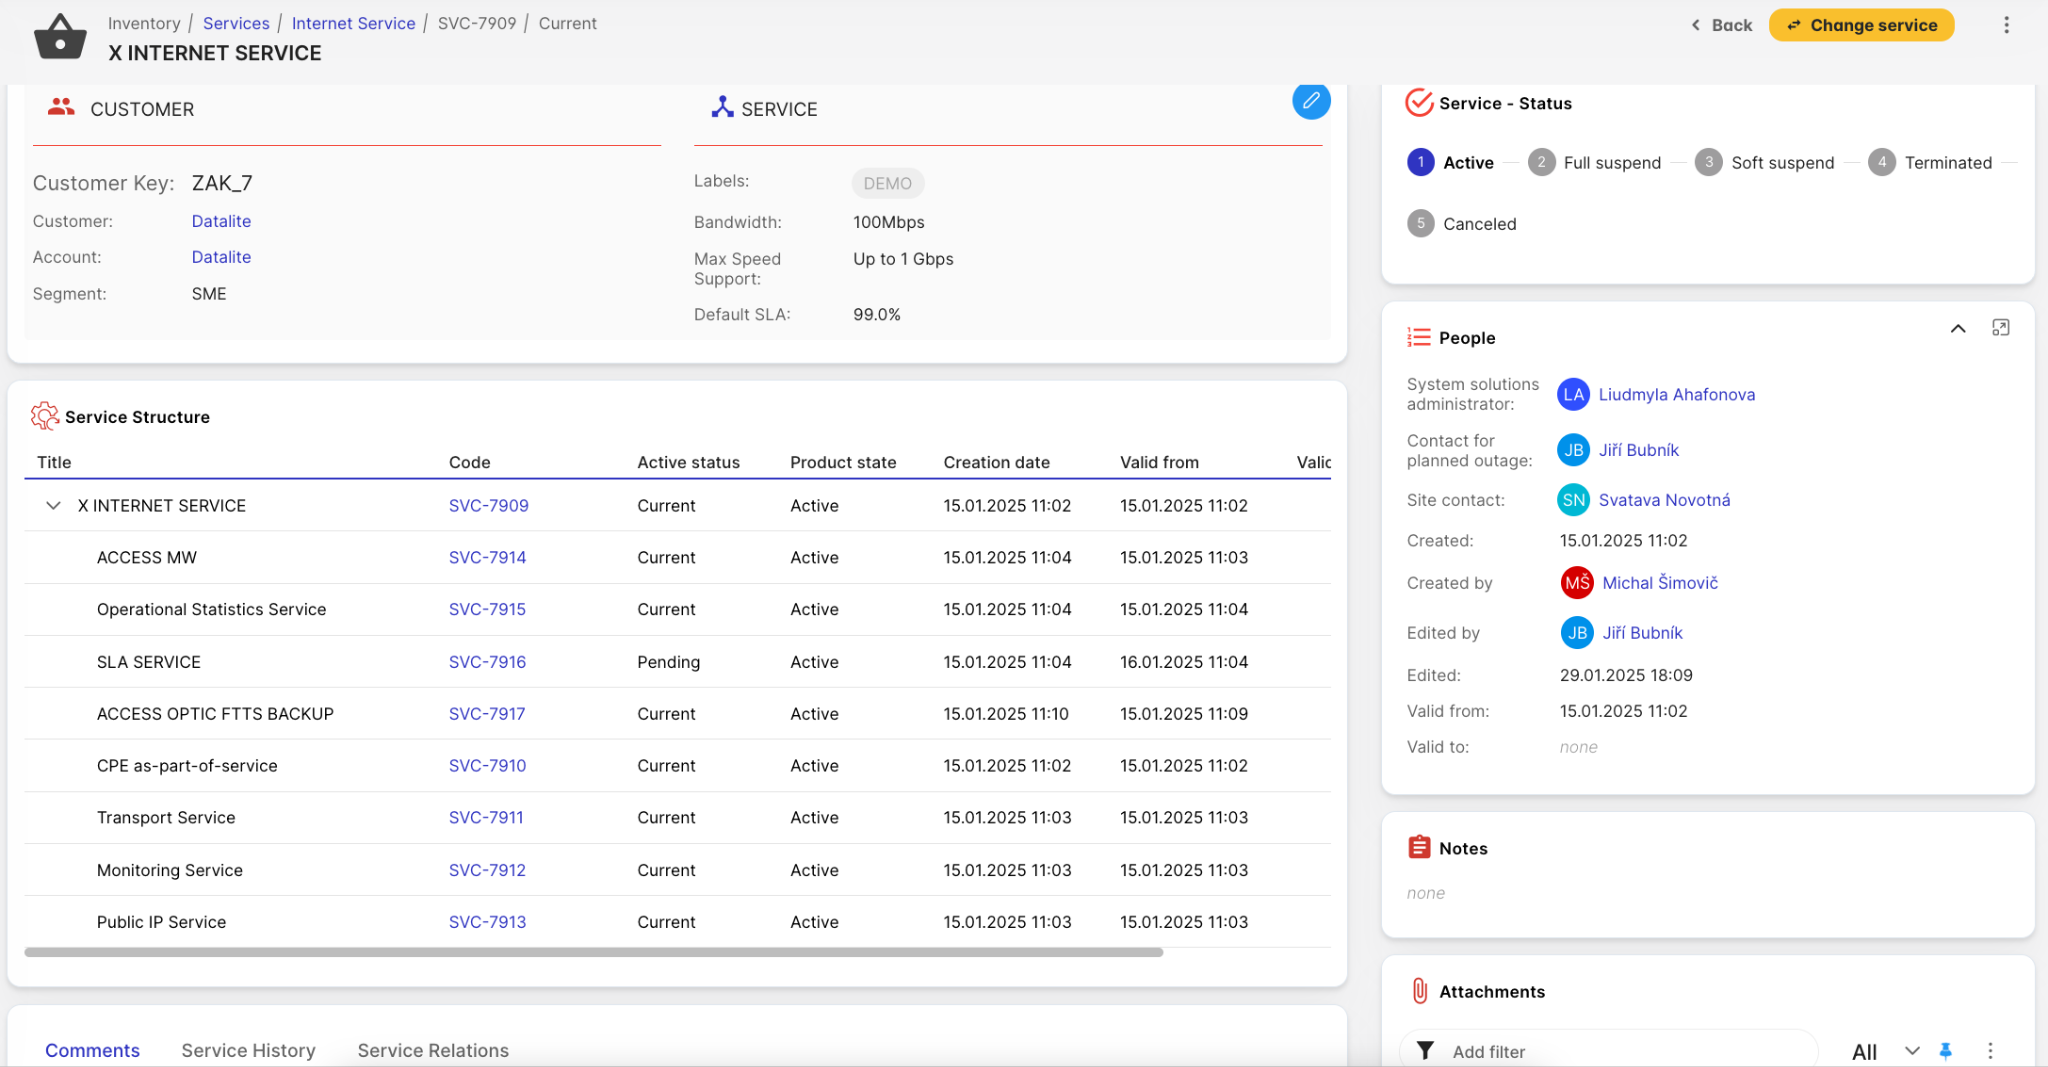The height and width of the screenshot is (1067, 2048).
Task: Click the shopping basket inventory logo
Action: (60, 38)
